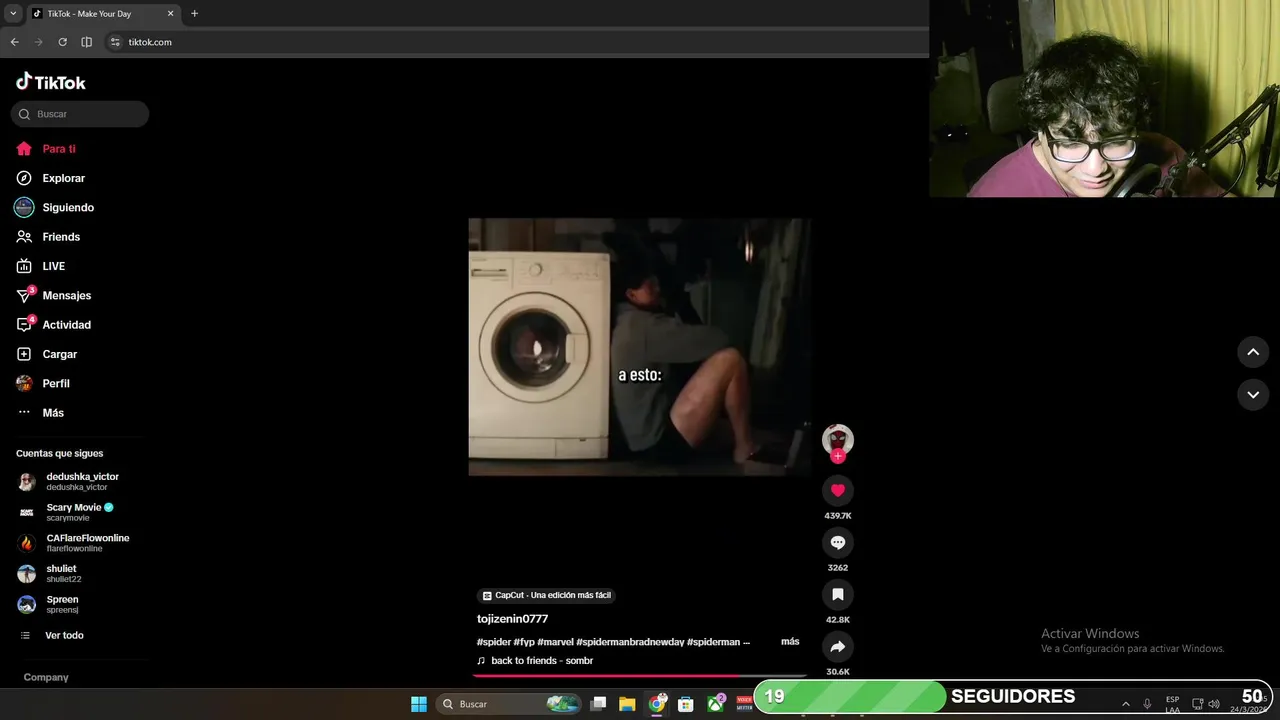
Task: Click the microphone tray icon
Action: click(1147, 704)
